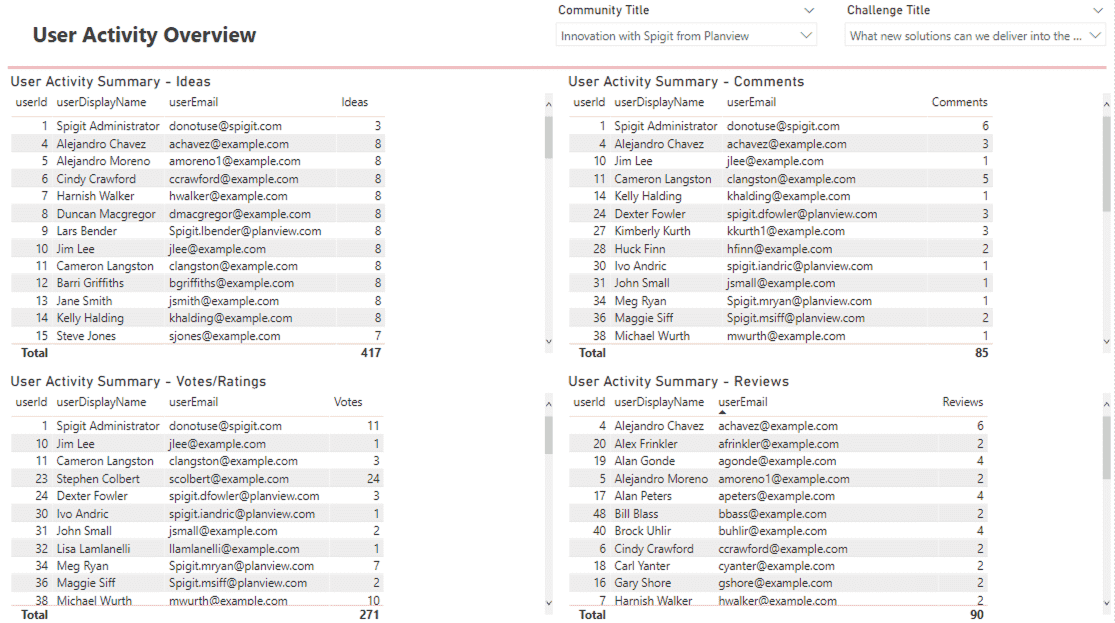This screenshot has width=1115, height=623.
Task: Sort Comments table by Comments column
Action: pos(959,101)
